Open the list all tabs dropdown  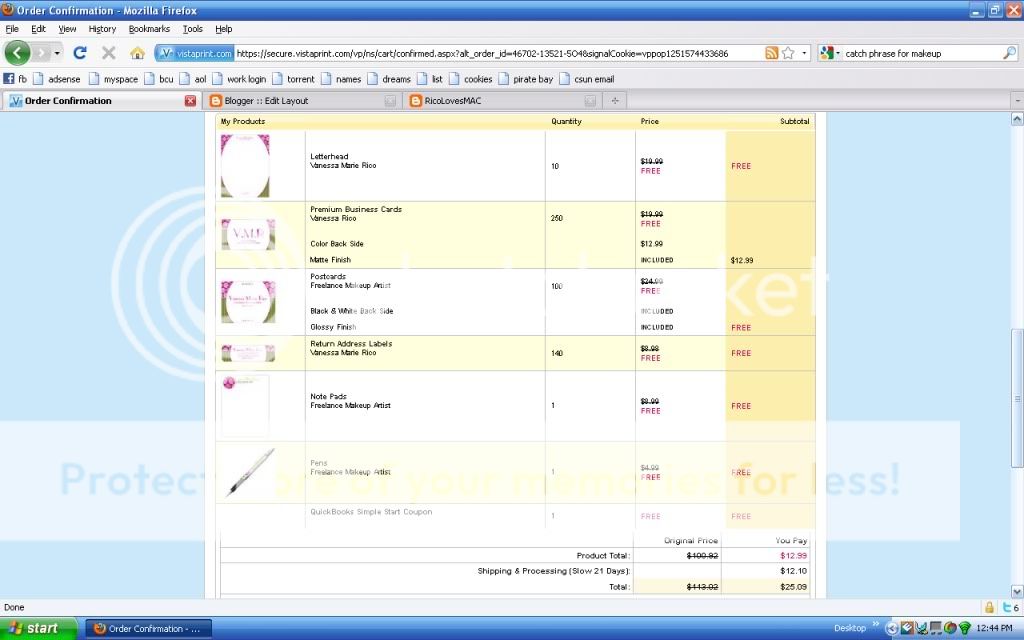(x=1016, y=101)
